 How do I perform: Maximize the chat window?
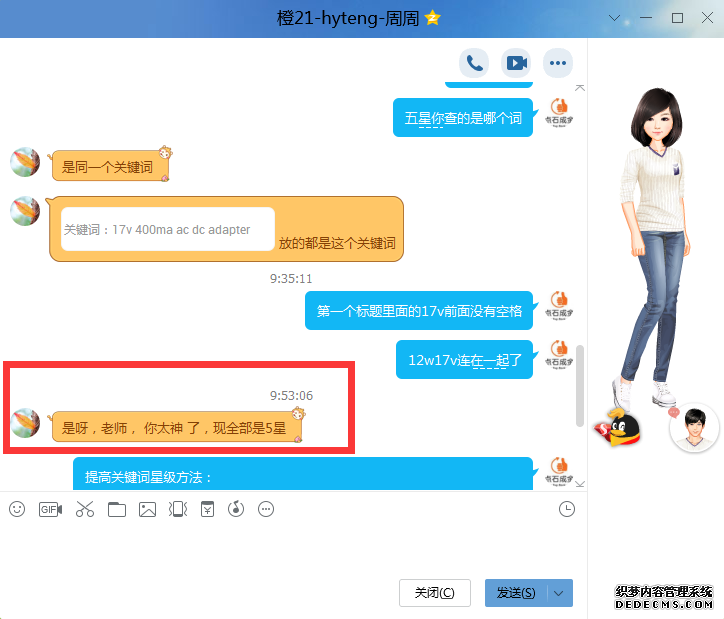coord(677,18)
